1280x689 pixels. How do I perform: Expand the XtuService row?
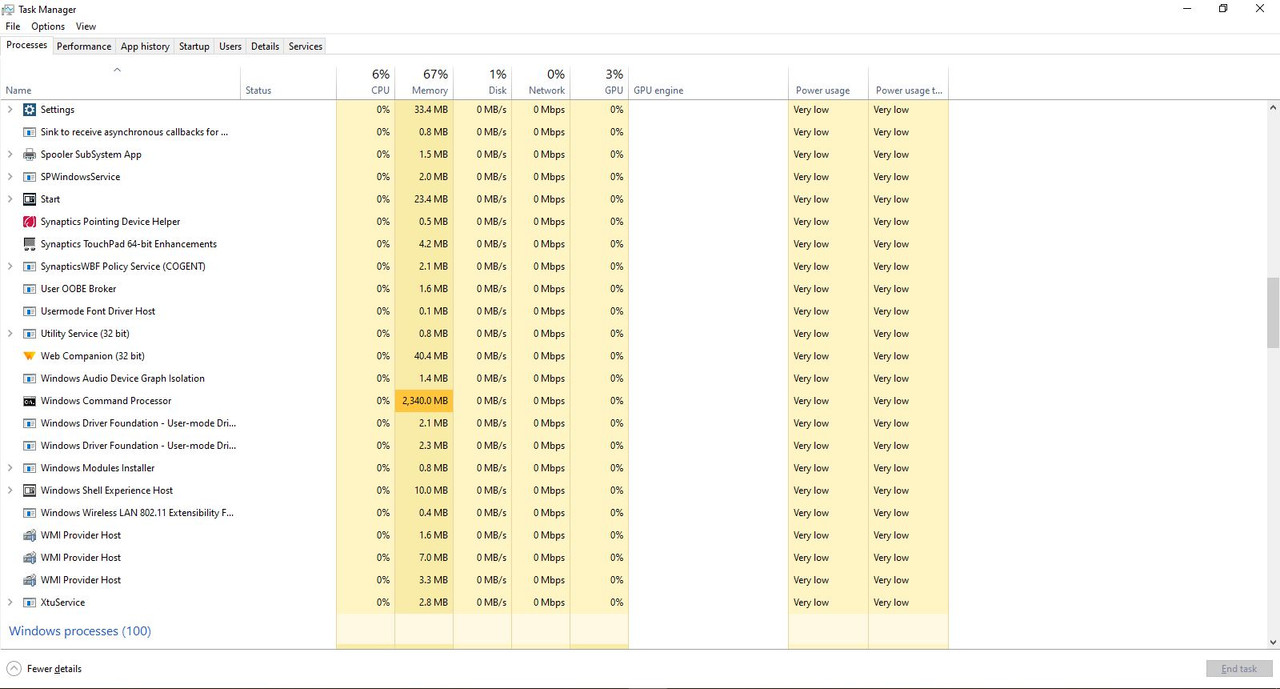[x=10, y=603]
